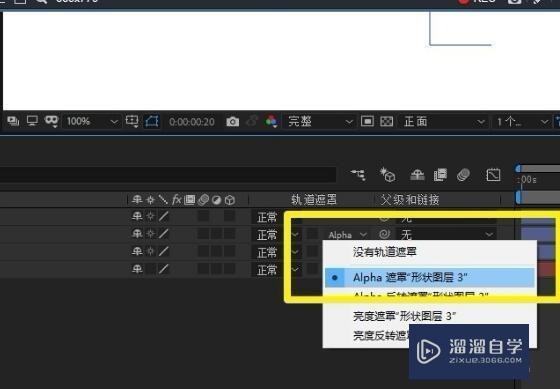Click the 父级和链接 column header

pyautogui.click(x=410, y=200)
